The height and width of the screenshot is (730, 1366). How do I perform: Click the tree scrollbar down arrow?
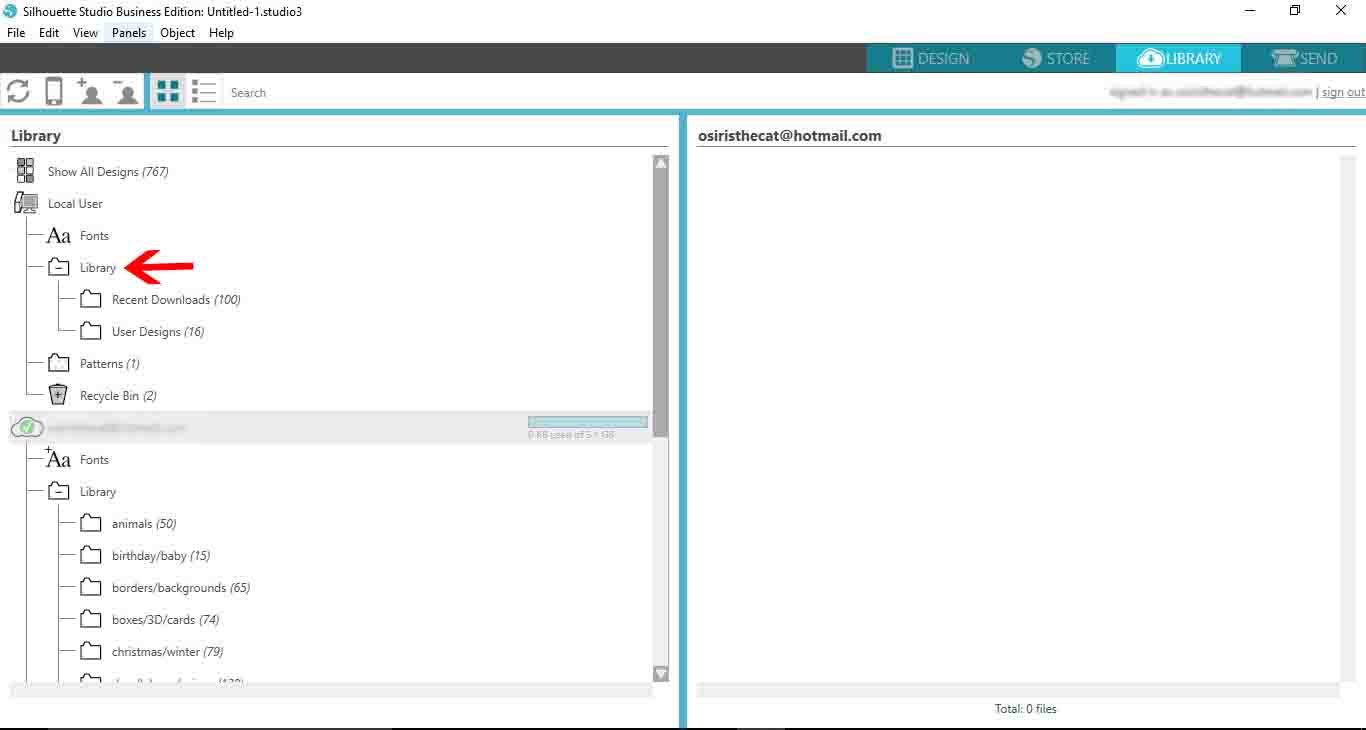pos(661,674)
